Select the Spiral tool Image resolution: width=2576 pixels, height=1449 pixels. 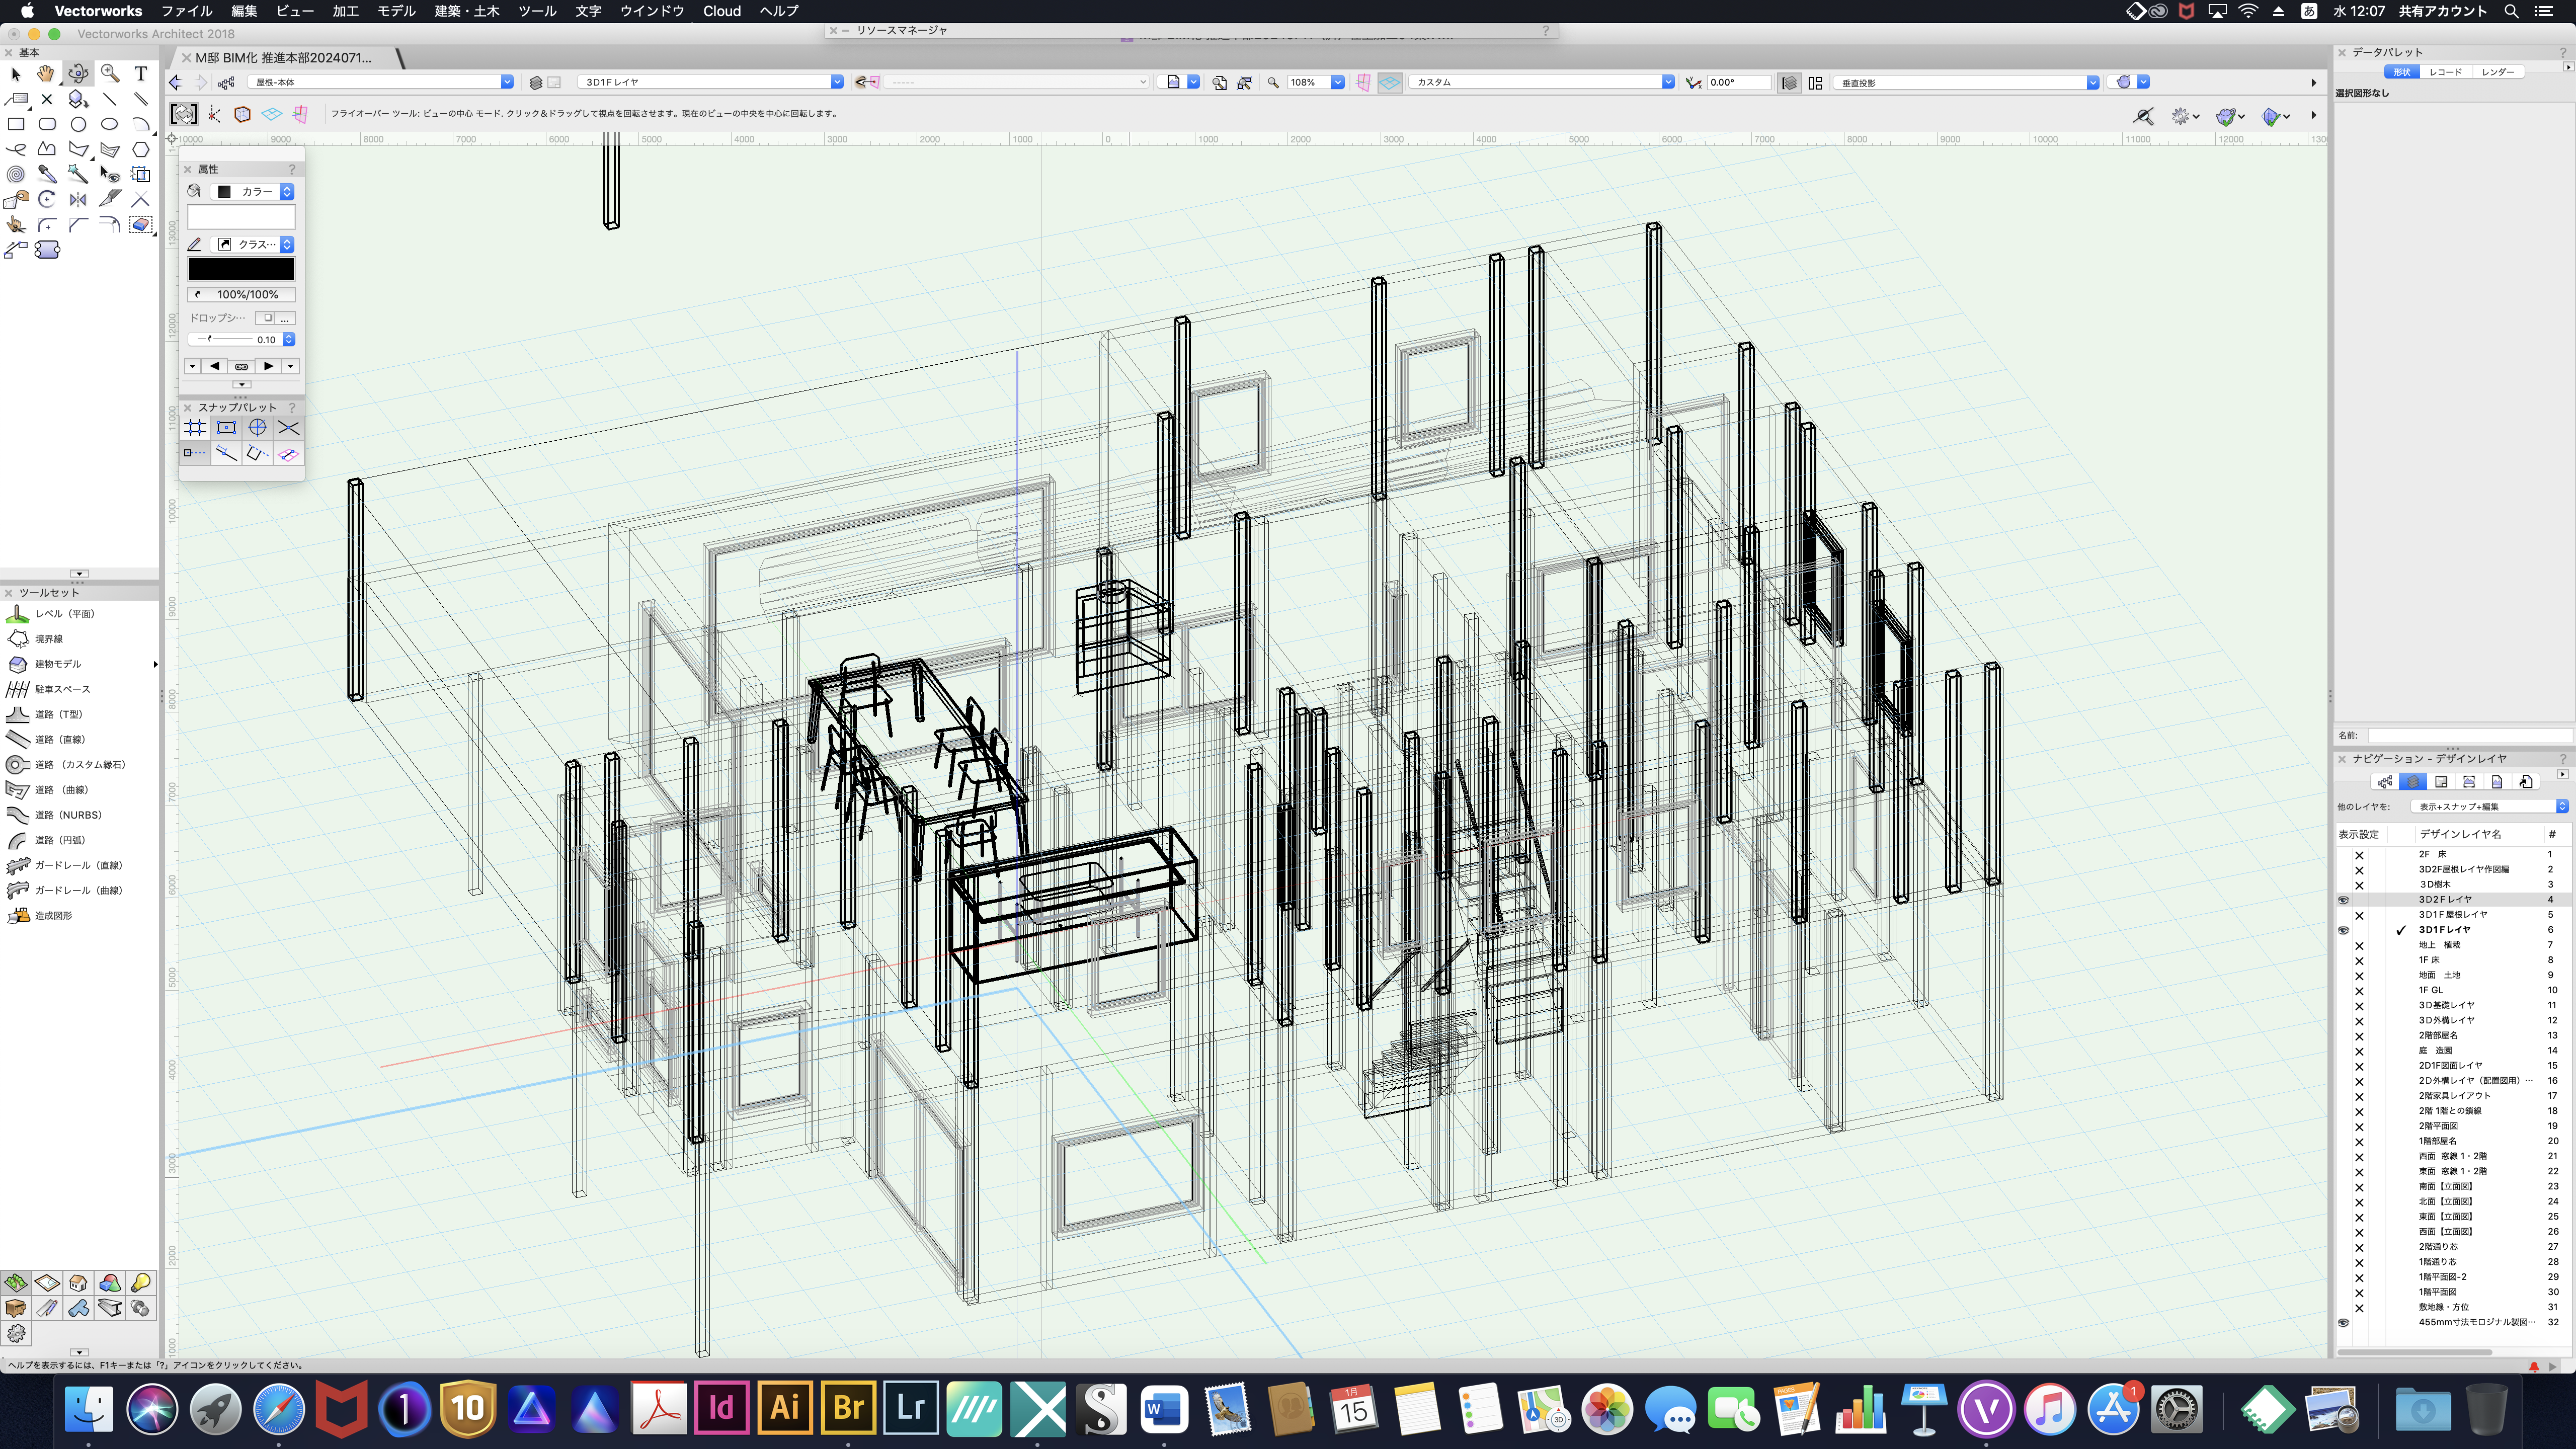coord(16,174)
